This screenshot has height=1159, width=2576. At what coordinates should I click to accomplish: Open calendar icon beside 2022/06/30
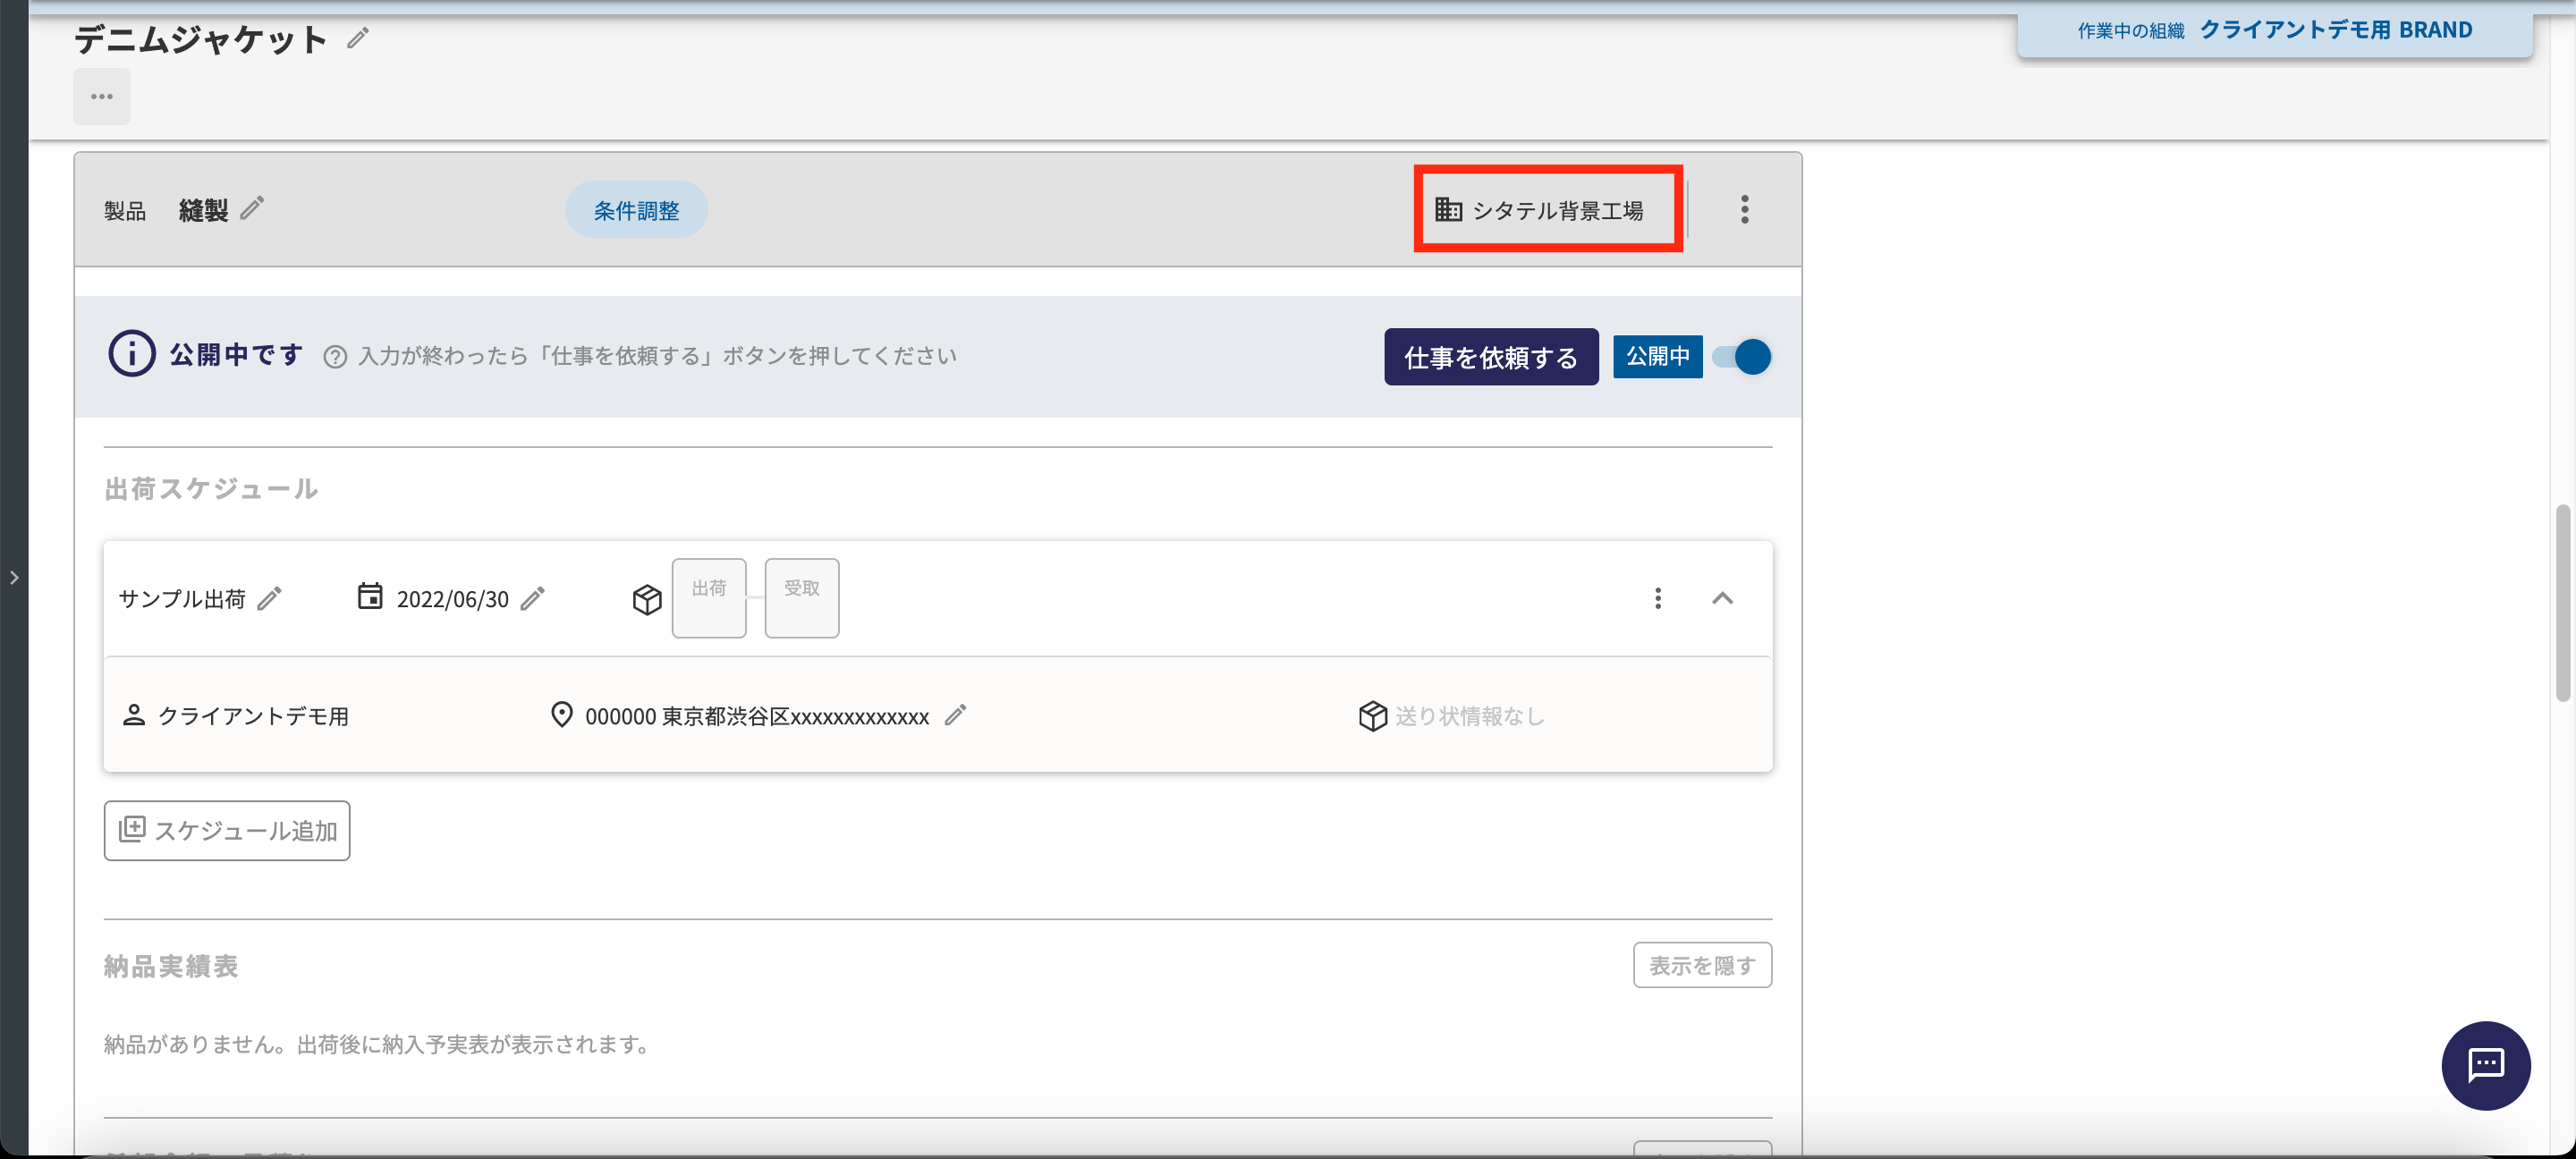point(370,596)
